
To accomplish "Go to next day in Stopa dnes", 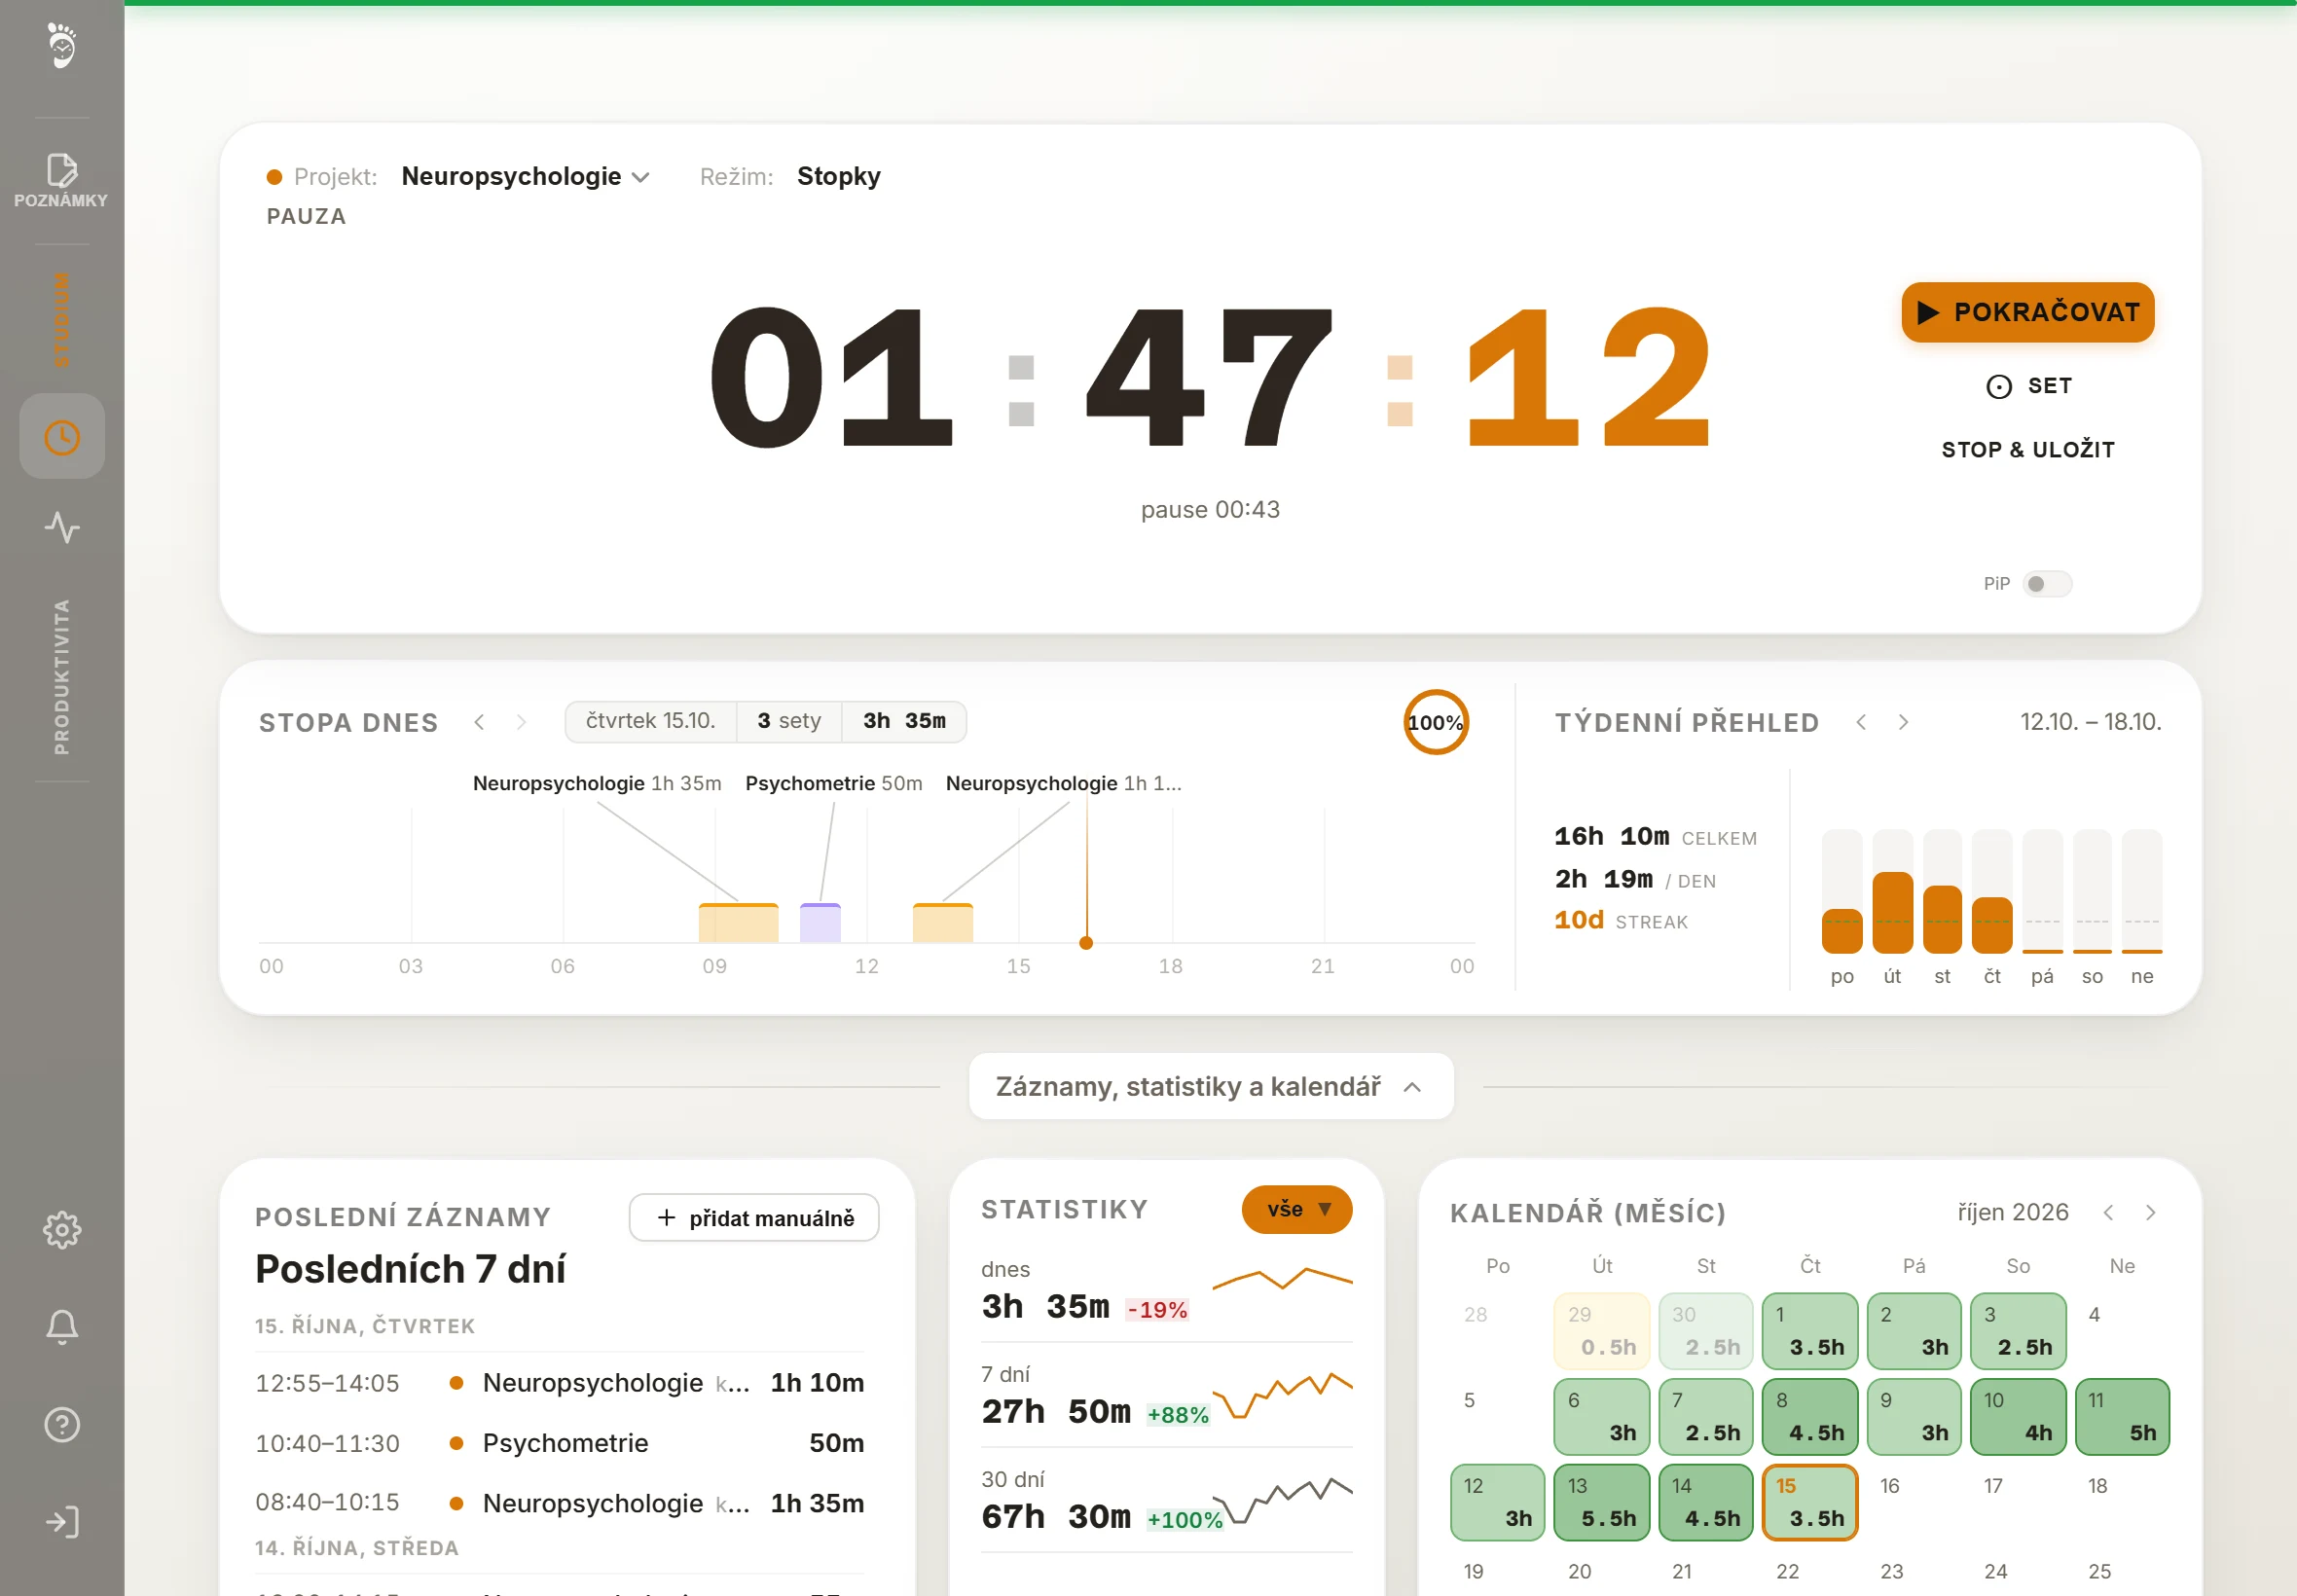I will 521,722.
